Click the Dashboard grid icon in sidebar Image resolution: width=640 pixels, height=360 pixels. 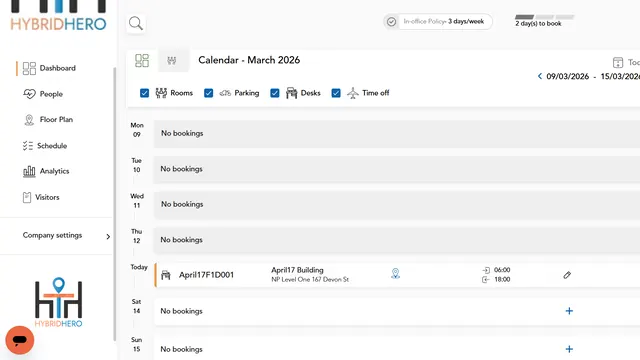pyautogui.click(x=29, y=68)
